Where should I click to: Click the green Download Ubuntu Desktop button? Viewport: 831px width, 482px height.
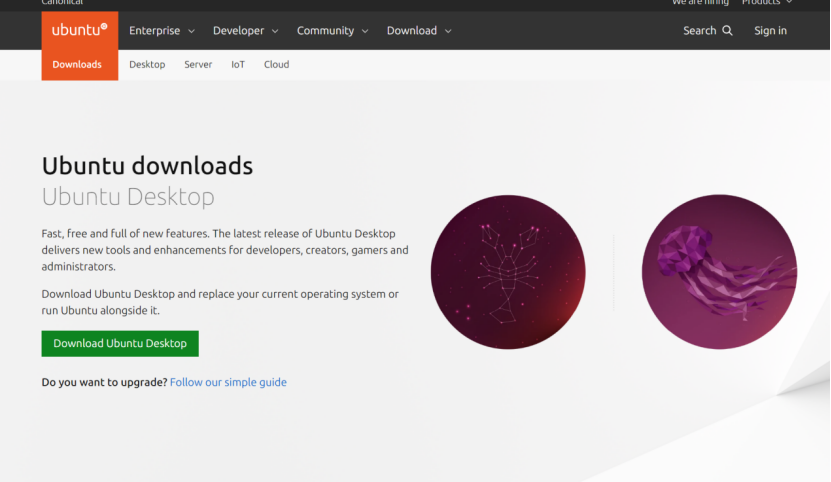coord(120,344)
